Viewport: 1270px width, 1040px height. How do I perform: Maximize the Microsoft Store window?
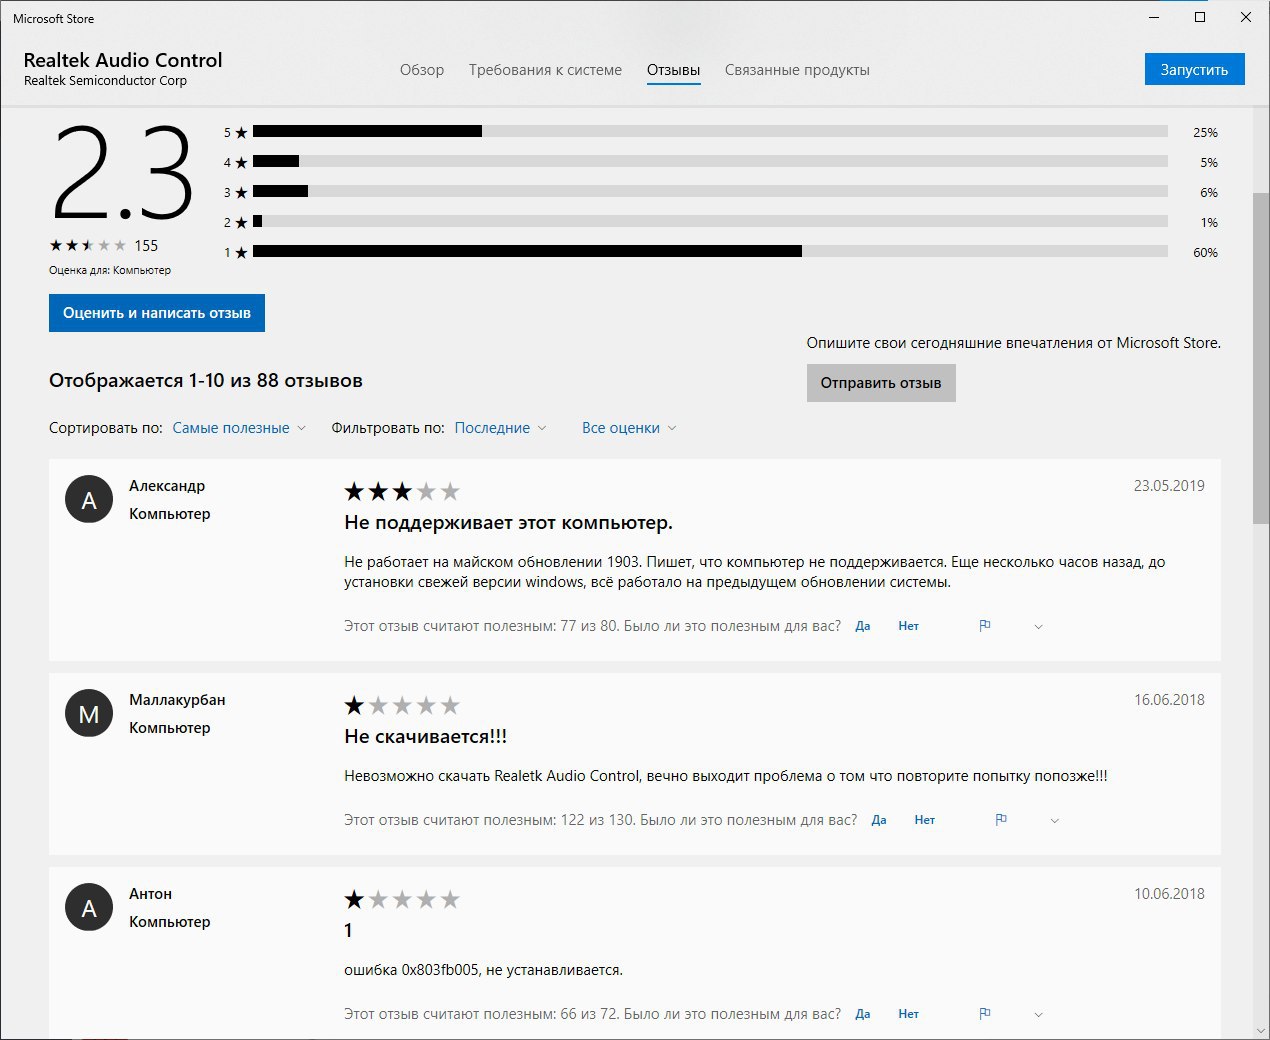[1200, 17]
